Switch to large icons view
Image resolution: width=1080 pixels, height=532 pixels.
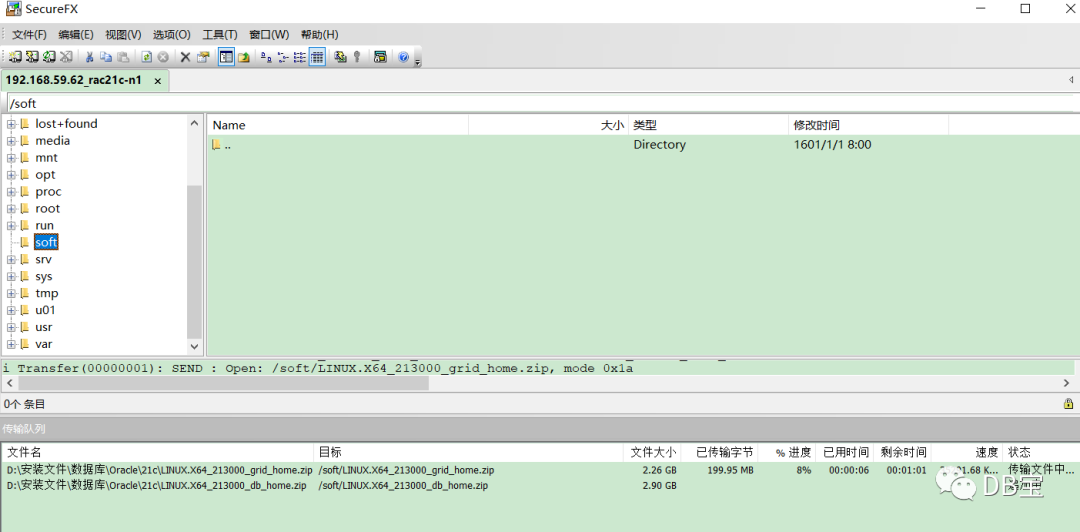[x=266, y=57]
